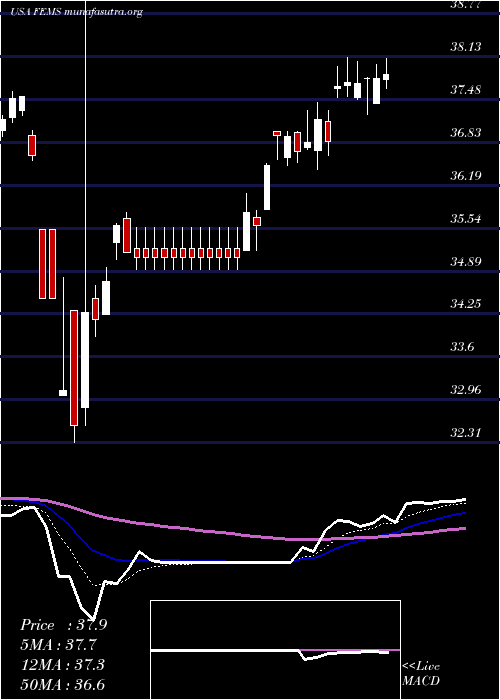Click the 35.54 price axis label
Viewport: 500px width, 700px height.
click(x=466, y=219)
